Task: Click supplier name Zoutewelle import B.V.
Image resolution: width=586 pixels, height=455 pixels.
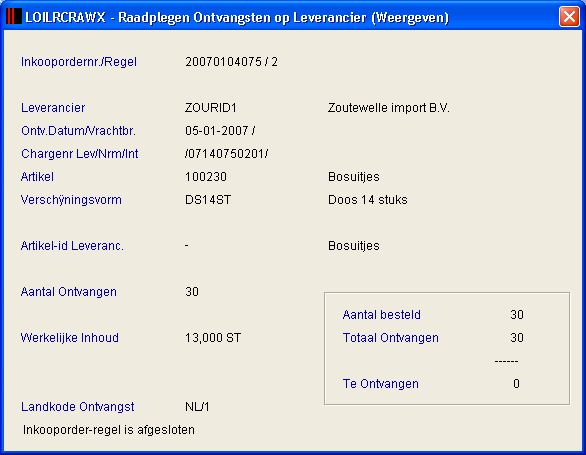Action: point(389,108)
